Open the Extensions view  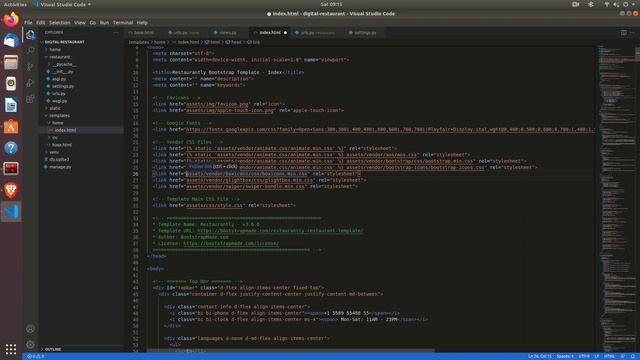point(30,99)
